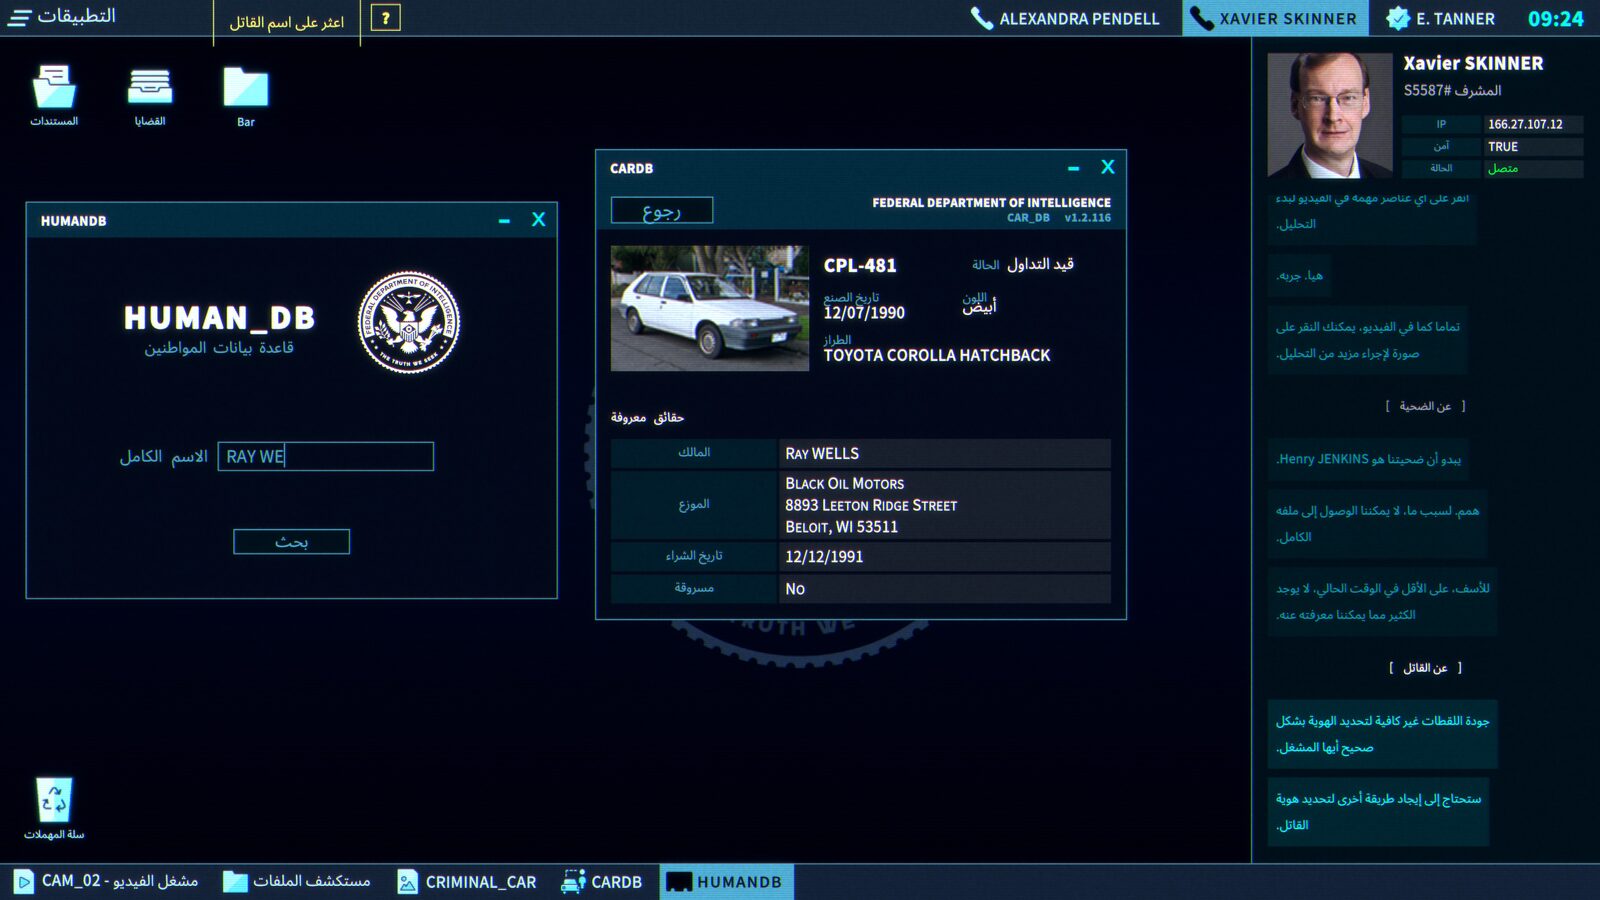Click the objective text اعثر على اسم القاتل
Viewport: 1600px width, 900px height.
pyautogui.click(x=287, y=22)
